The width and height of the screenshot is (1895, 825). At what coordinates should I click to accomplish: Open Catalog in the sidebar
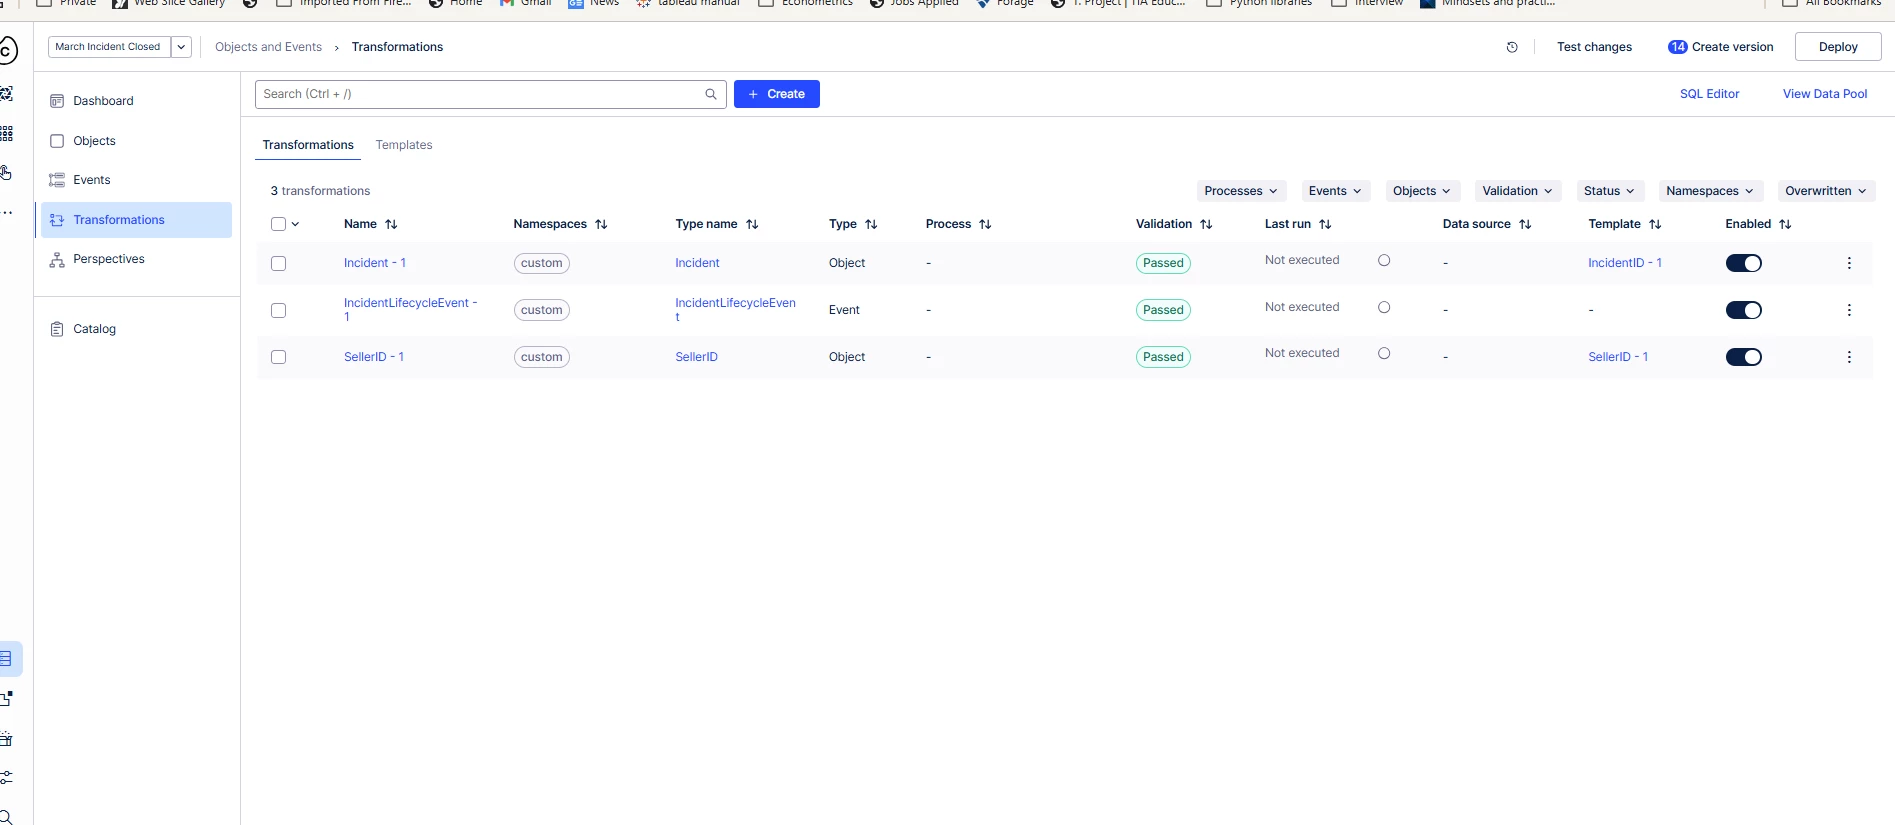136,329
